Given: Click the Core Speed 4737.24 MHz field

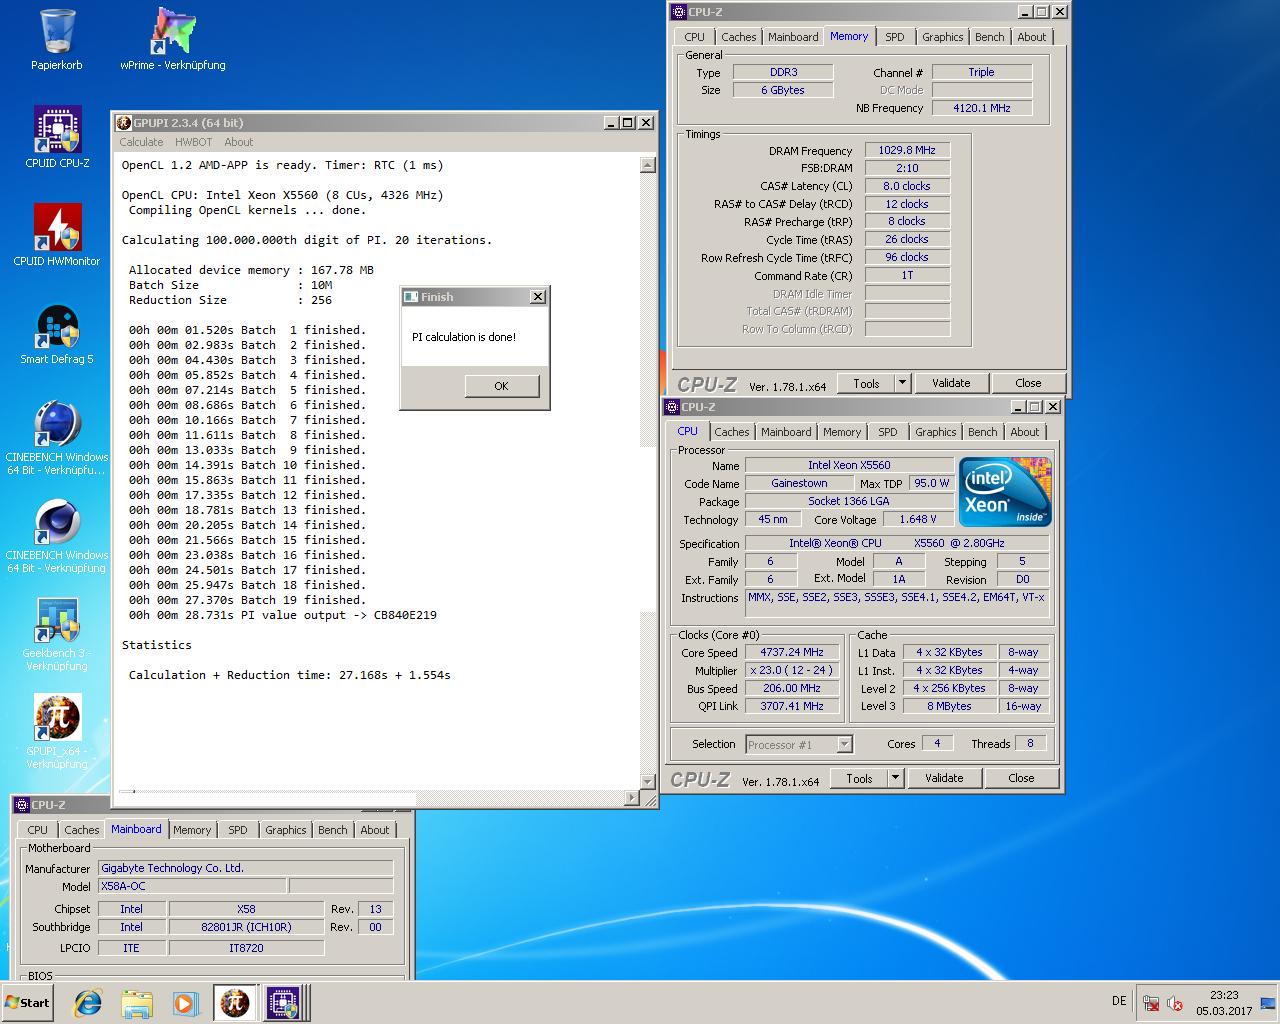Looking at the screenshot, I should (791, 652).
